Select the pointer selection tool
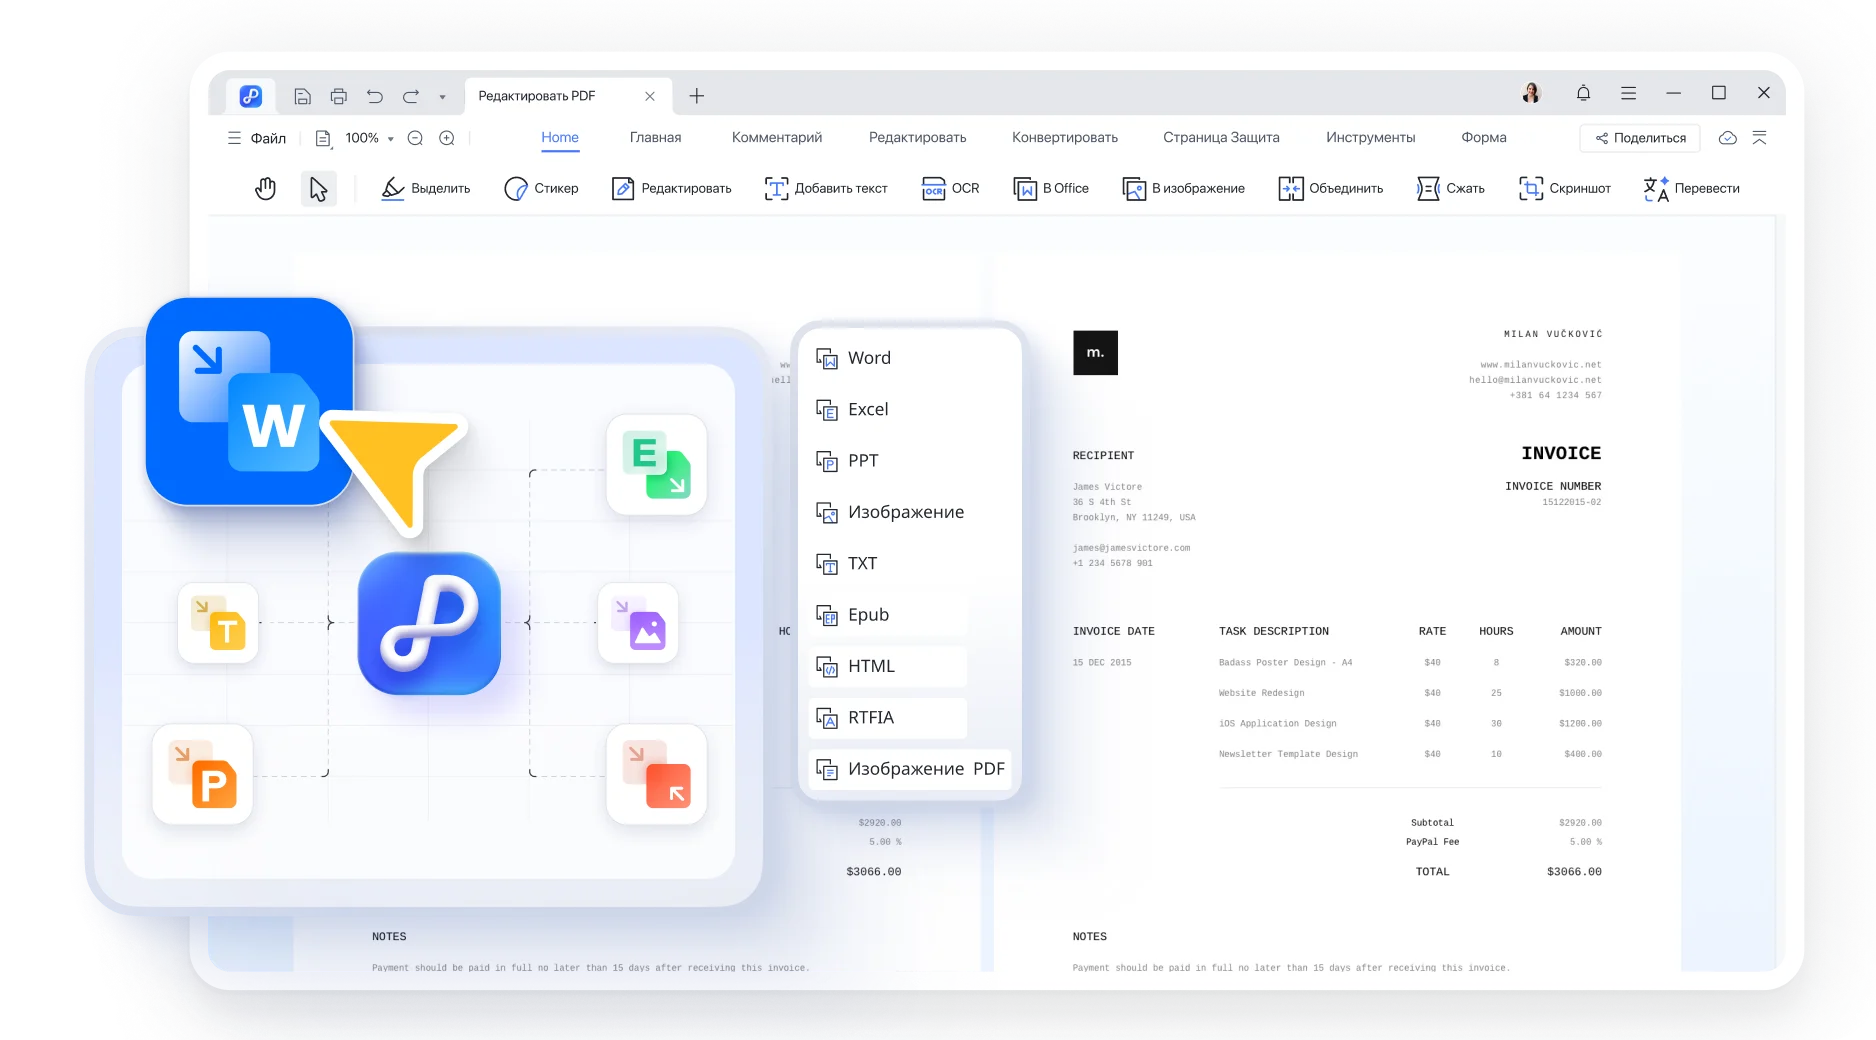The image size is (1876, 1040). 318,188
